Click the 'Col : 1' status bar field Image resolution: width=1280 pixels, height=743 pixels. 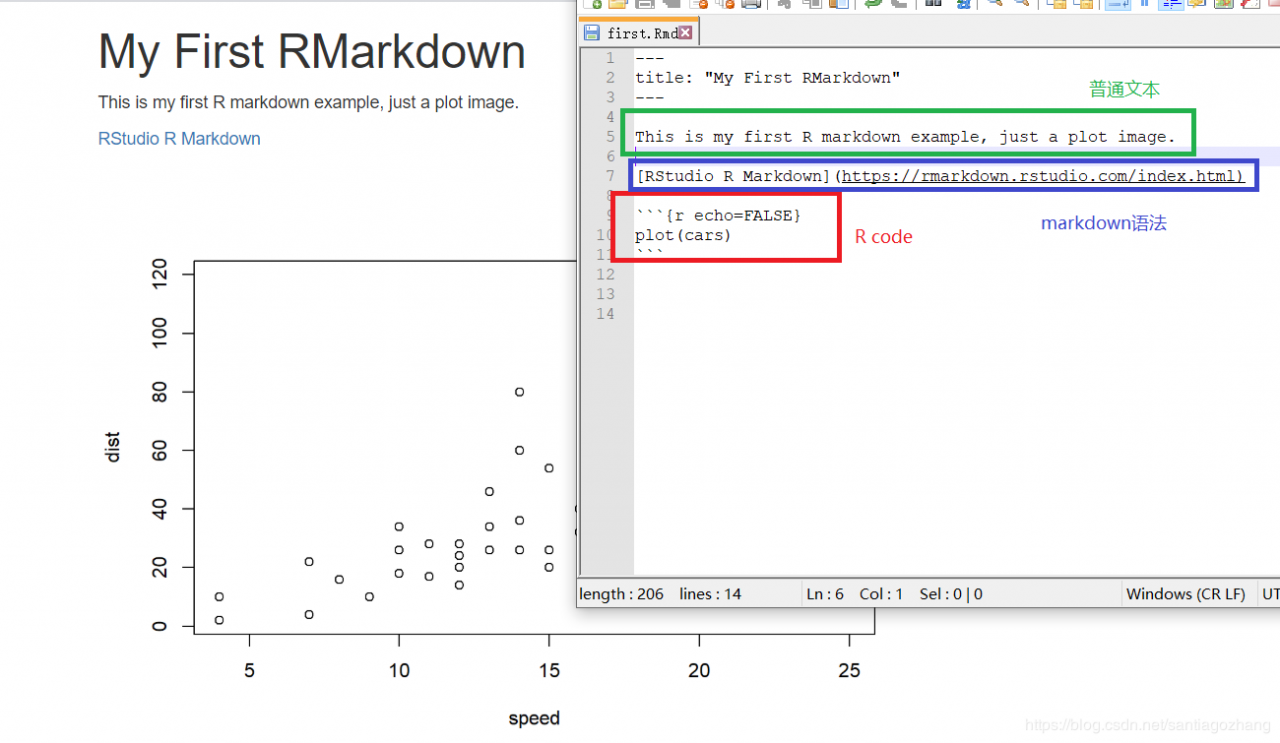tap(881, 594)
